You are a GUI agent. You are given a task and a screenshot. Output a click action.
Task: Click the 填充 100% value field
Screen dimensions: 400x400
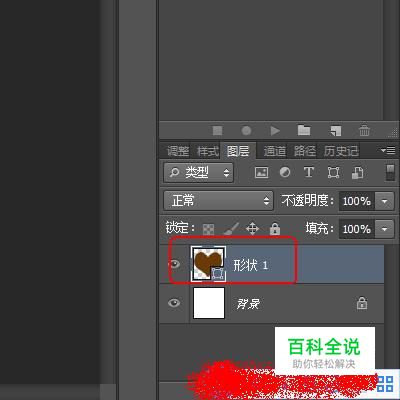pos(357,229)
